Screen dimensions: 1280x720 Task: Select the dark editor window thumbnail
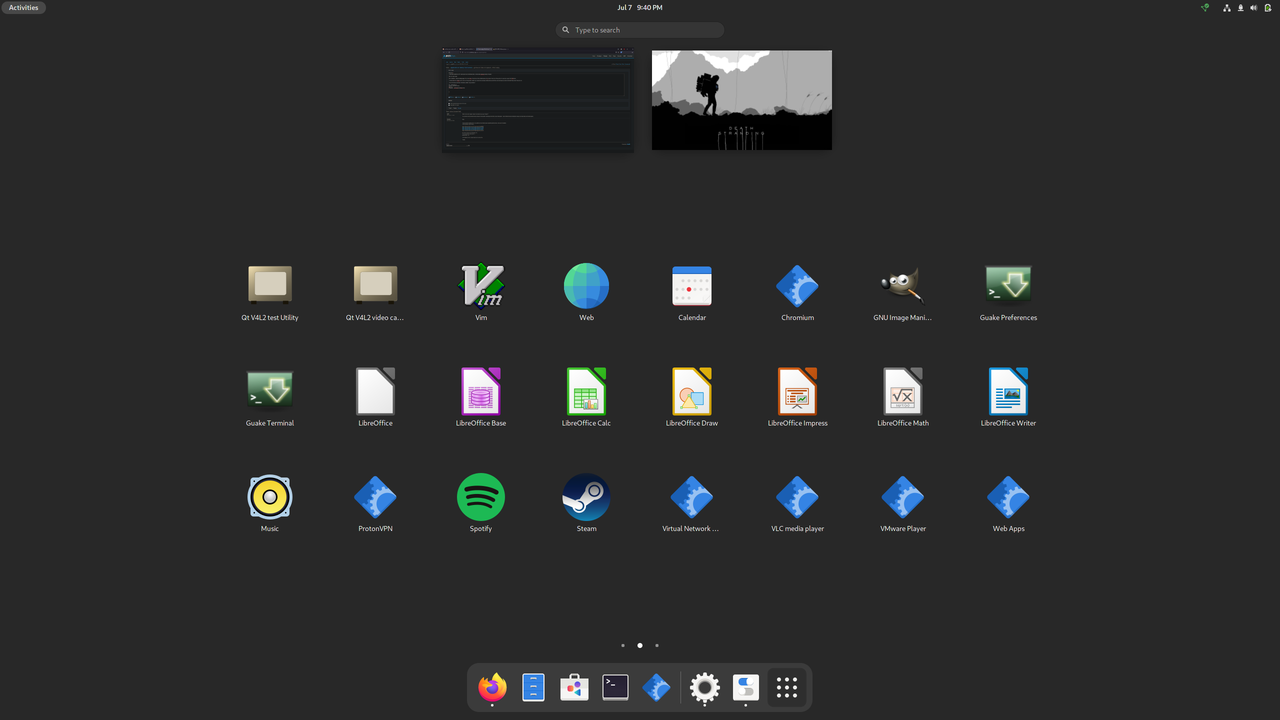point(539,100)
